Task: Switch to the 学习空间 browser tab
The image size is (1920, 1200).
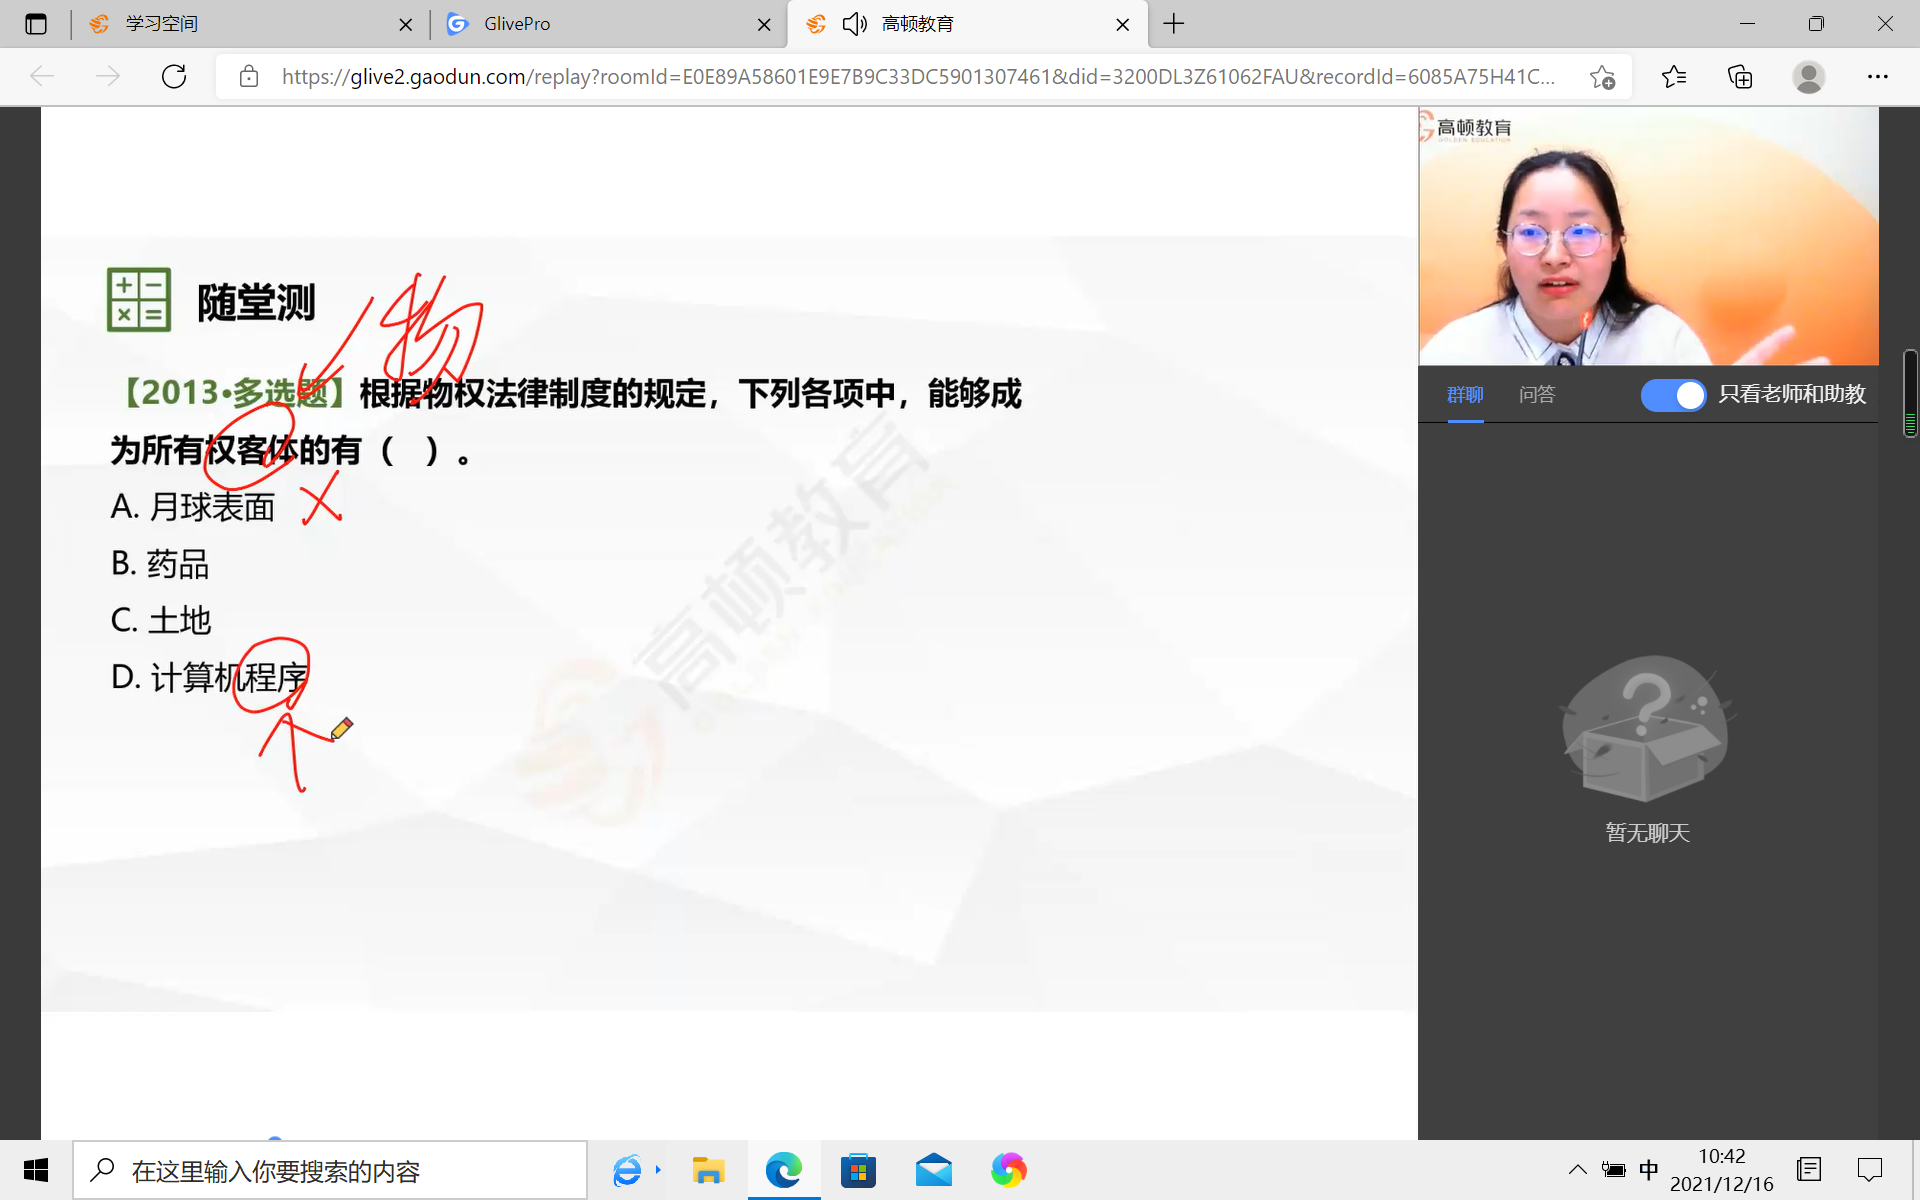Action: (162, 24)
